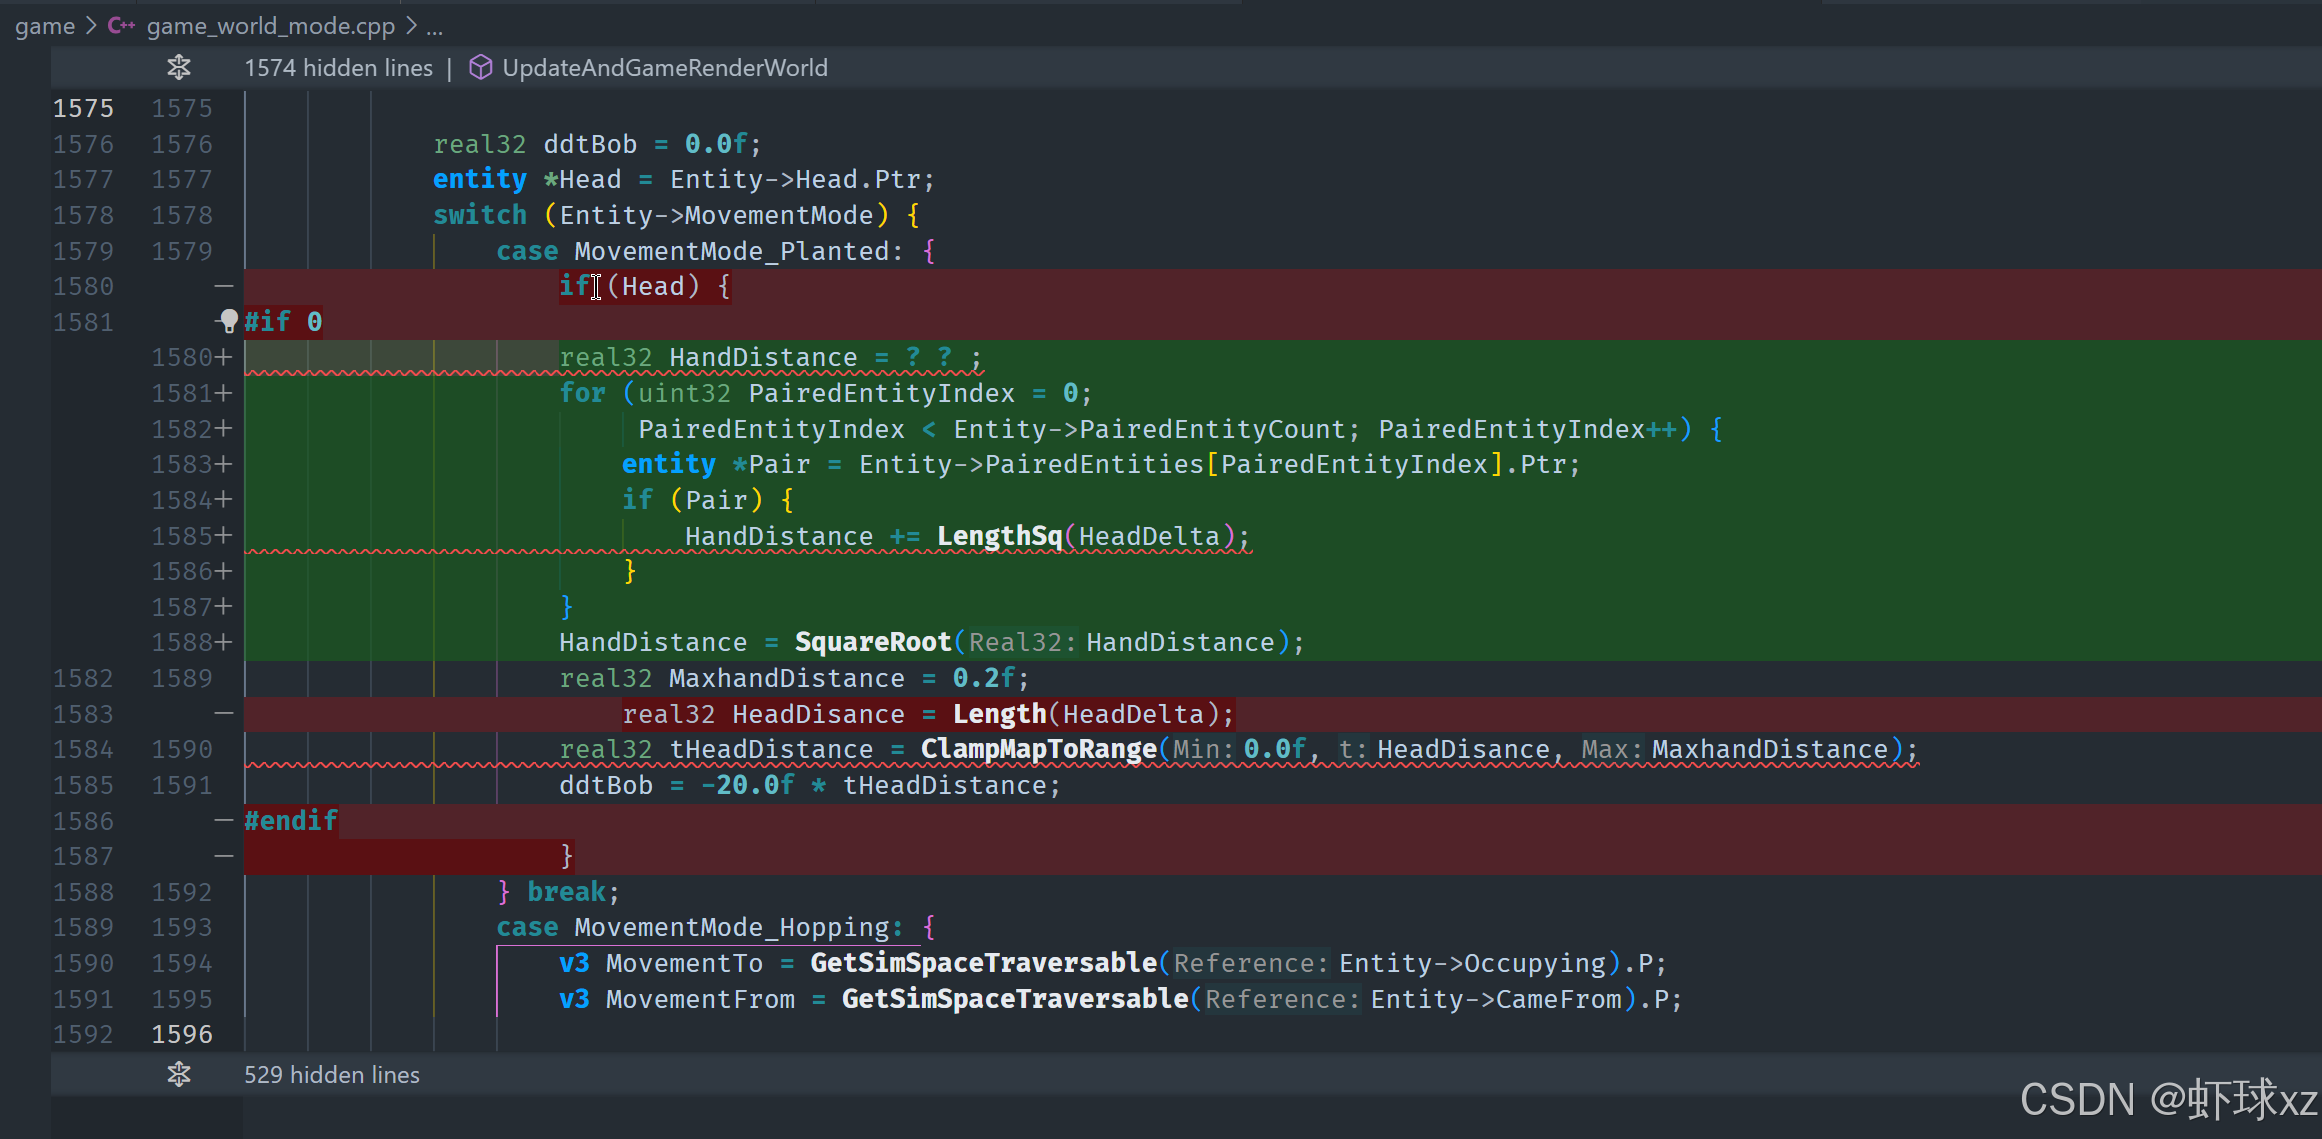Open the game_world_mode.cpp breadcrumb item
Image resolution: width=2322 pixels, height=1139 pixels.
(270, 26)
